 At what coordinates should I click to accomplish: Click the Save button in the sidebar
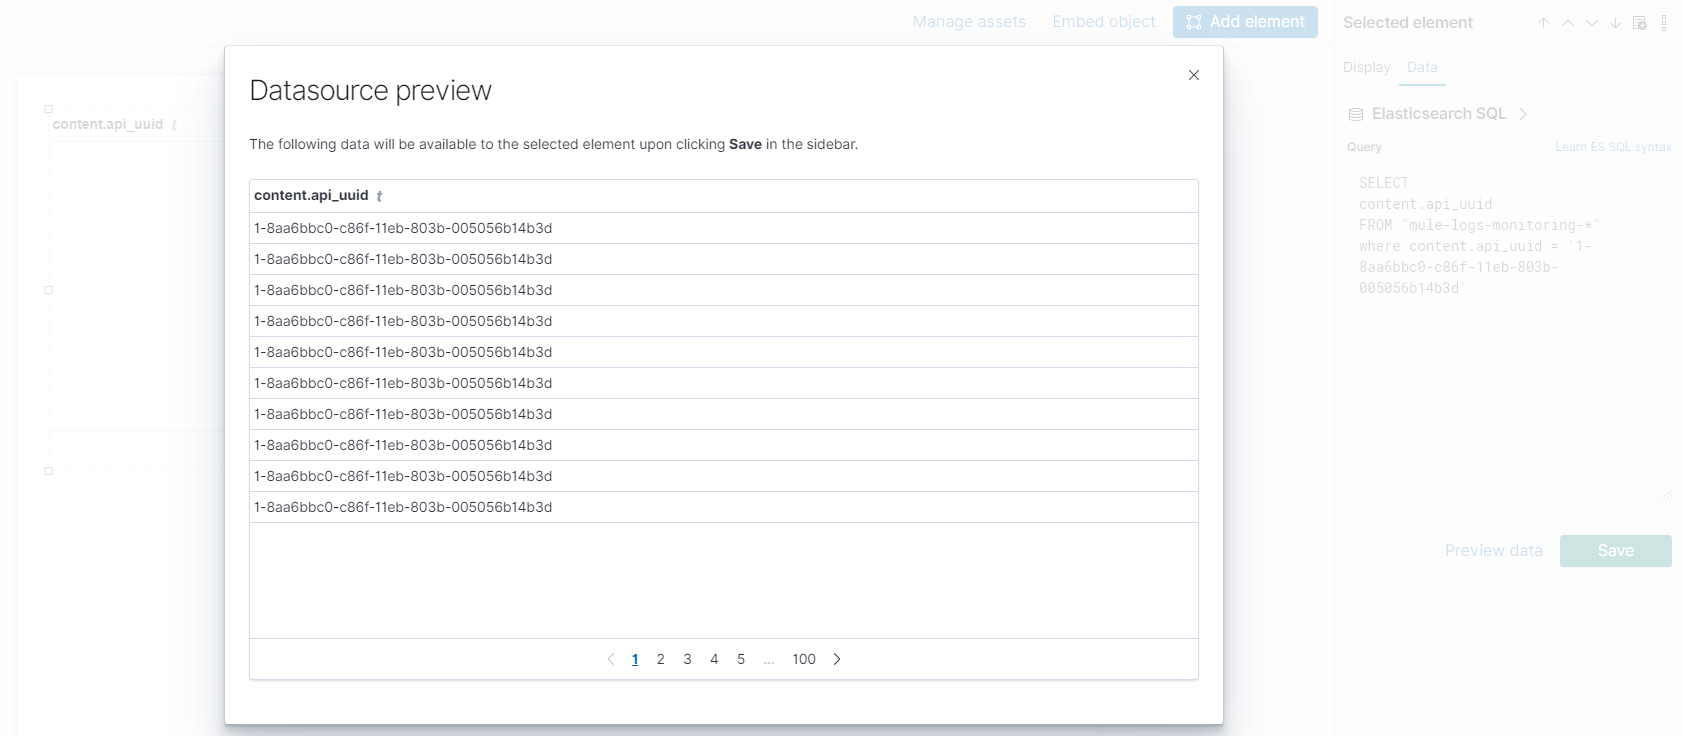pos(1616,551)
